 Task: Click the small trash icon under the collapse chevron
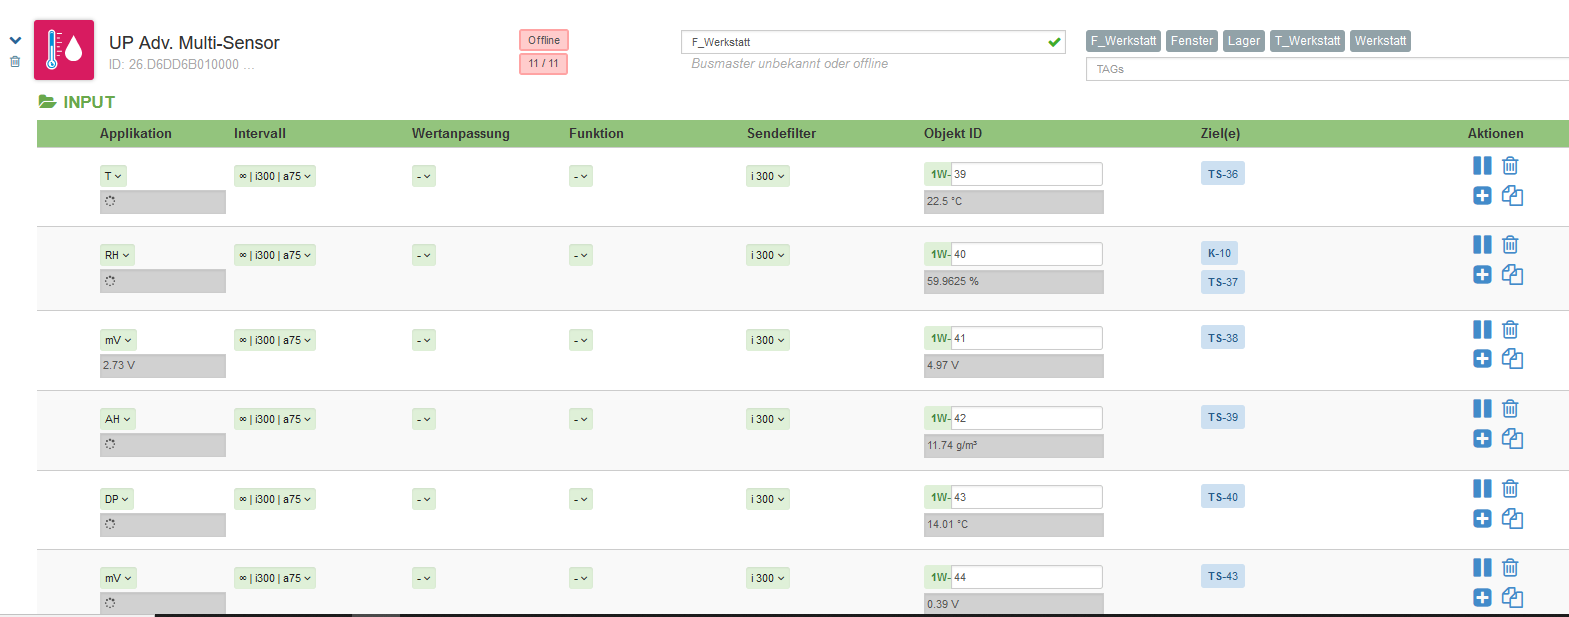pos(15,62)
